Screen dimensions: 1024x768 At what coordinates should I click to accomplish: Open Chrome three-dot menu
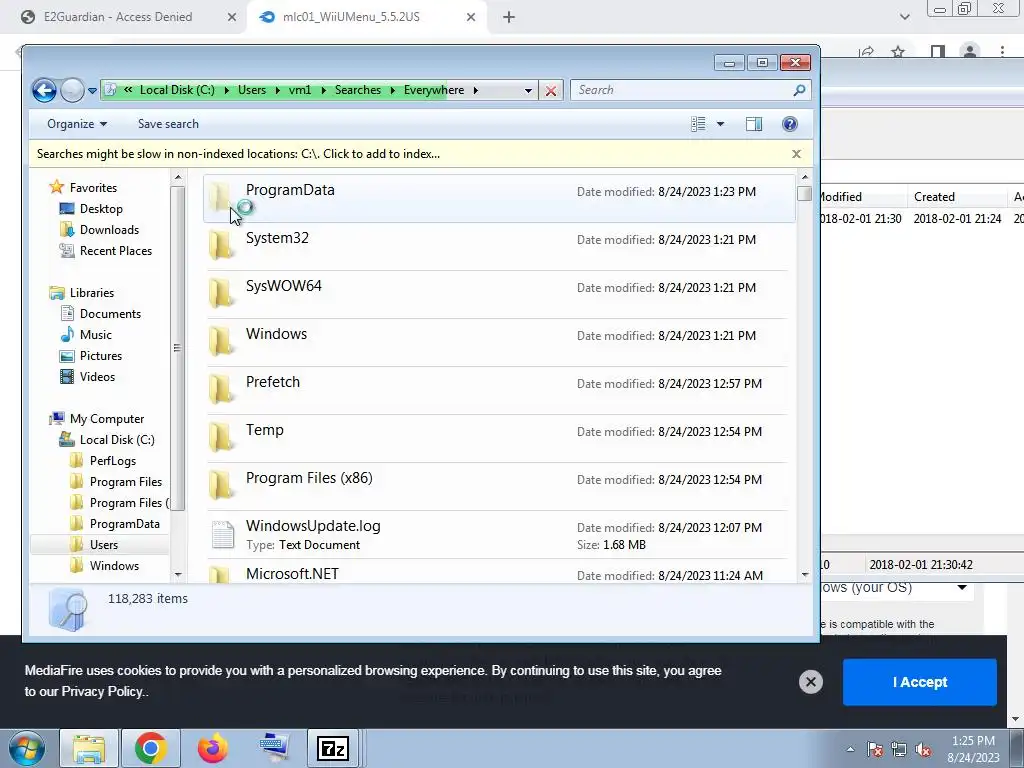coord(1002,51)
